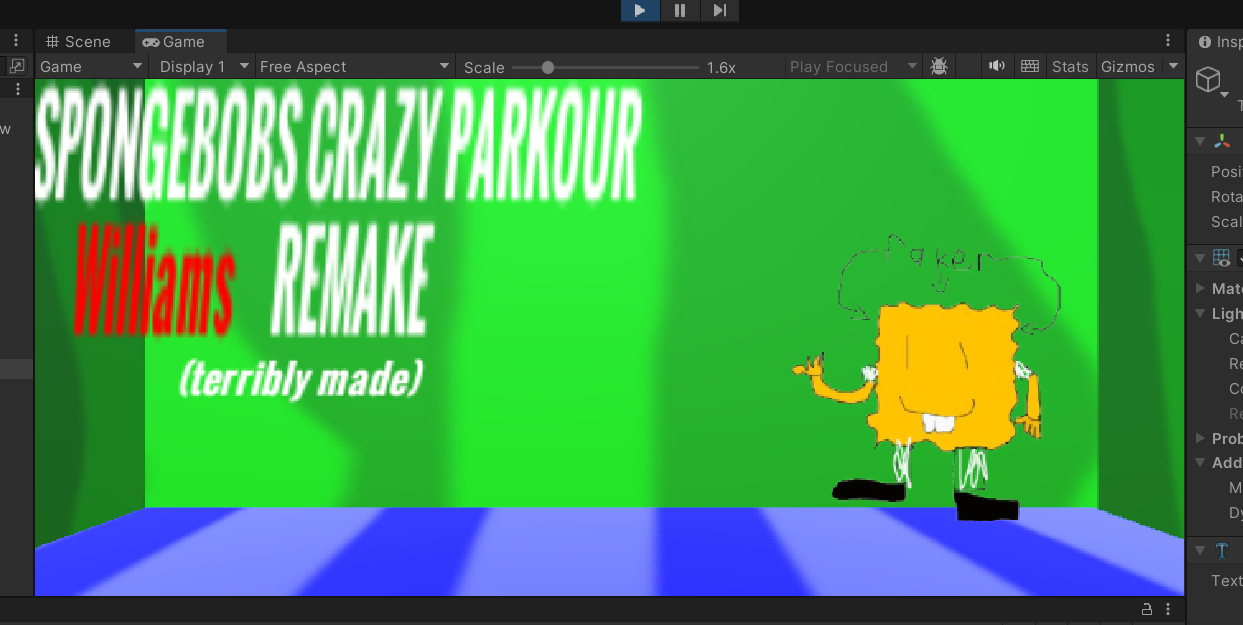Open the three-dot menu below the pop-out icon
The width and height of the screenshot is (1243, 625).
tap(17, 90)
